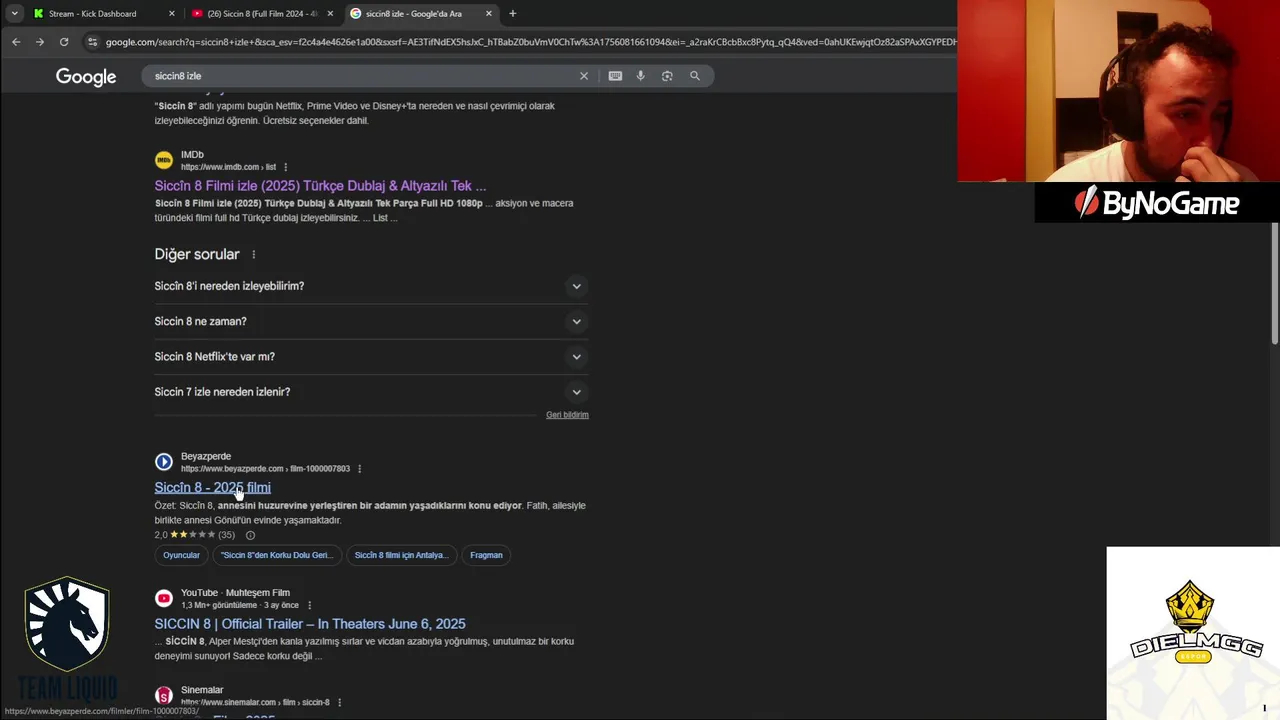The width and height of the screenshot is (1280, 720).
Task: Click the Fragman chip
Action: 486,555
